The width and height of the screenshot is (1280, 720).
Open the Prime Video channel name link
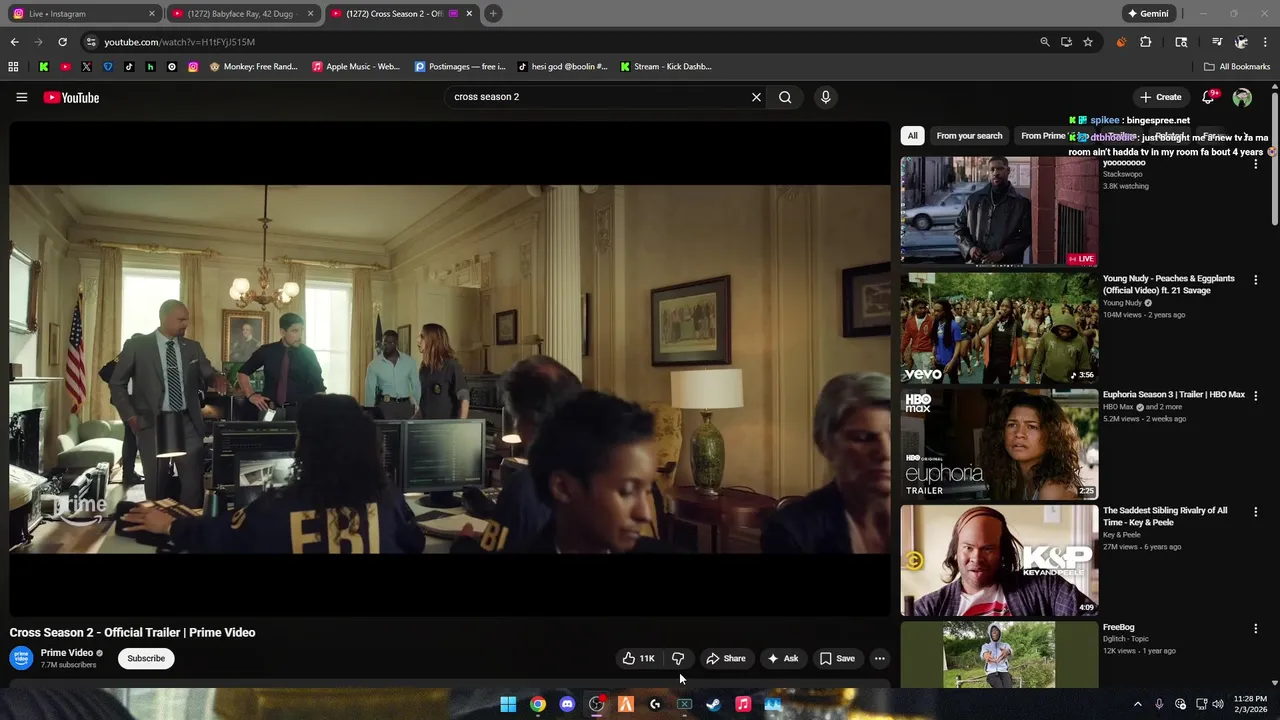pos(66,653)
